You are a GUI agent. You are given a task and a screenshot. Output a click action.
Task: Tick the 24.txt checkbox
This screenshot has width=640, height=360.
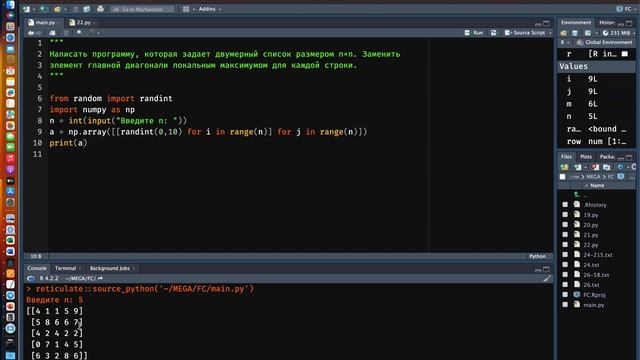click(x=565, y=264)
